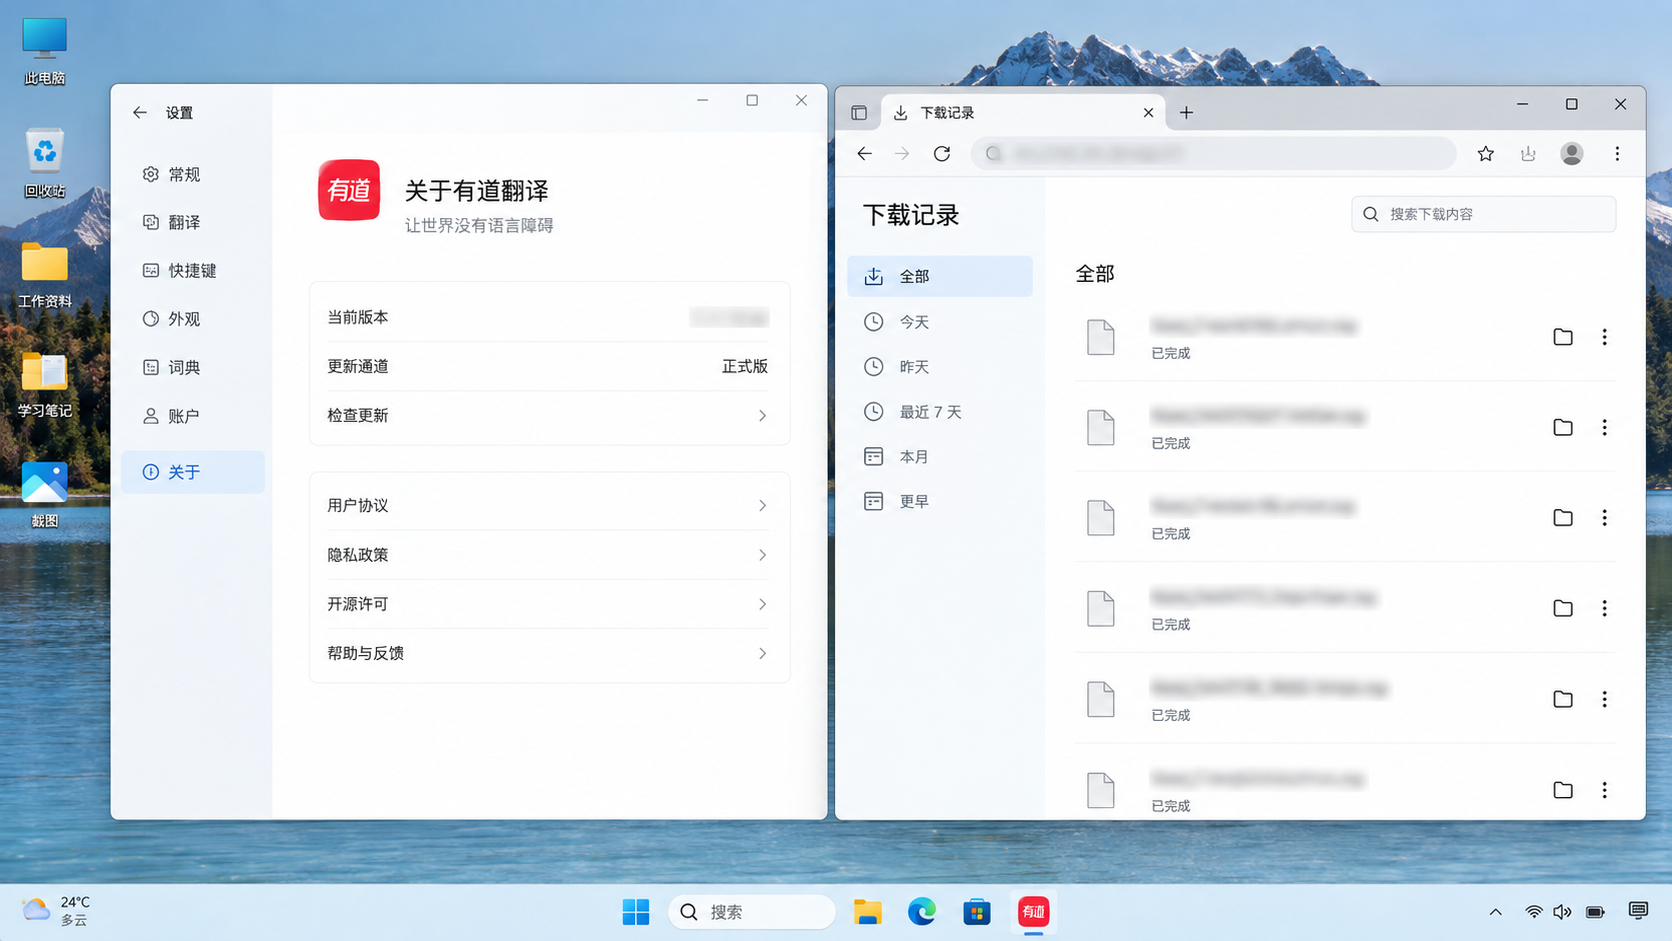Open 翻译 settings section
Image resolution: width=1672 pixels, height=941 pixels.
[192, 222]
